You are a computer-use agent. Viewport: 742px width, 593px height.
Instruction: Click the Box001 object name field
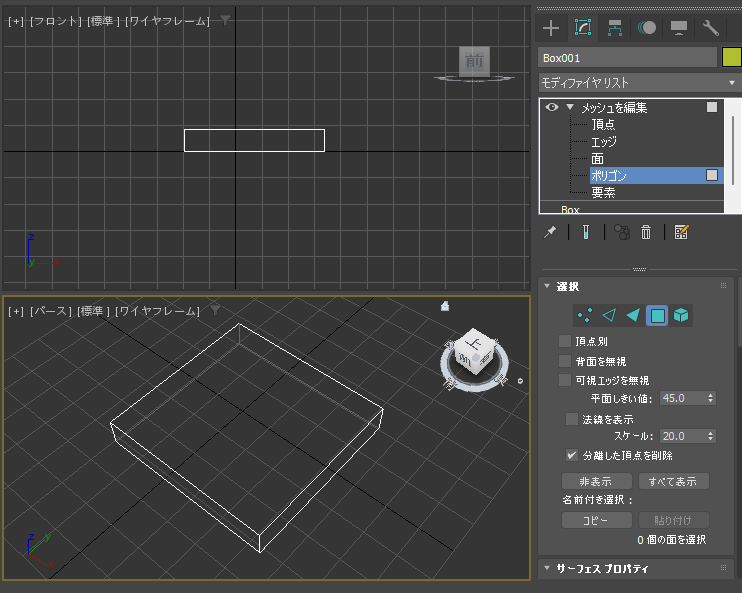(x=627, y=58)
